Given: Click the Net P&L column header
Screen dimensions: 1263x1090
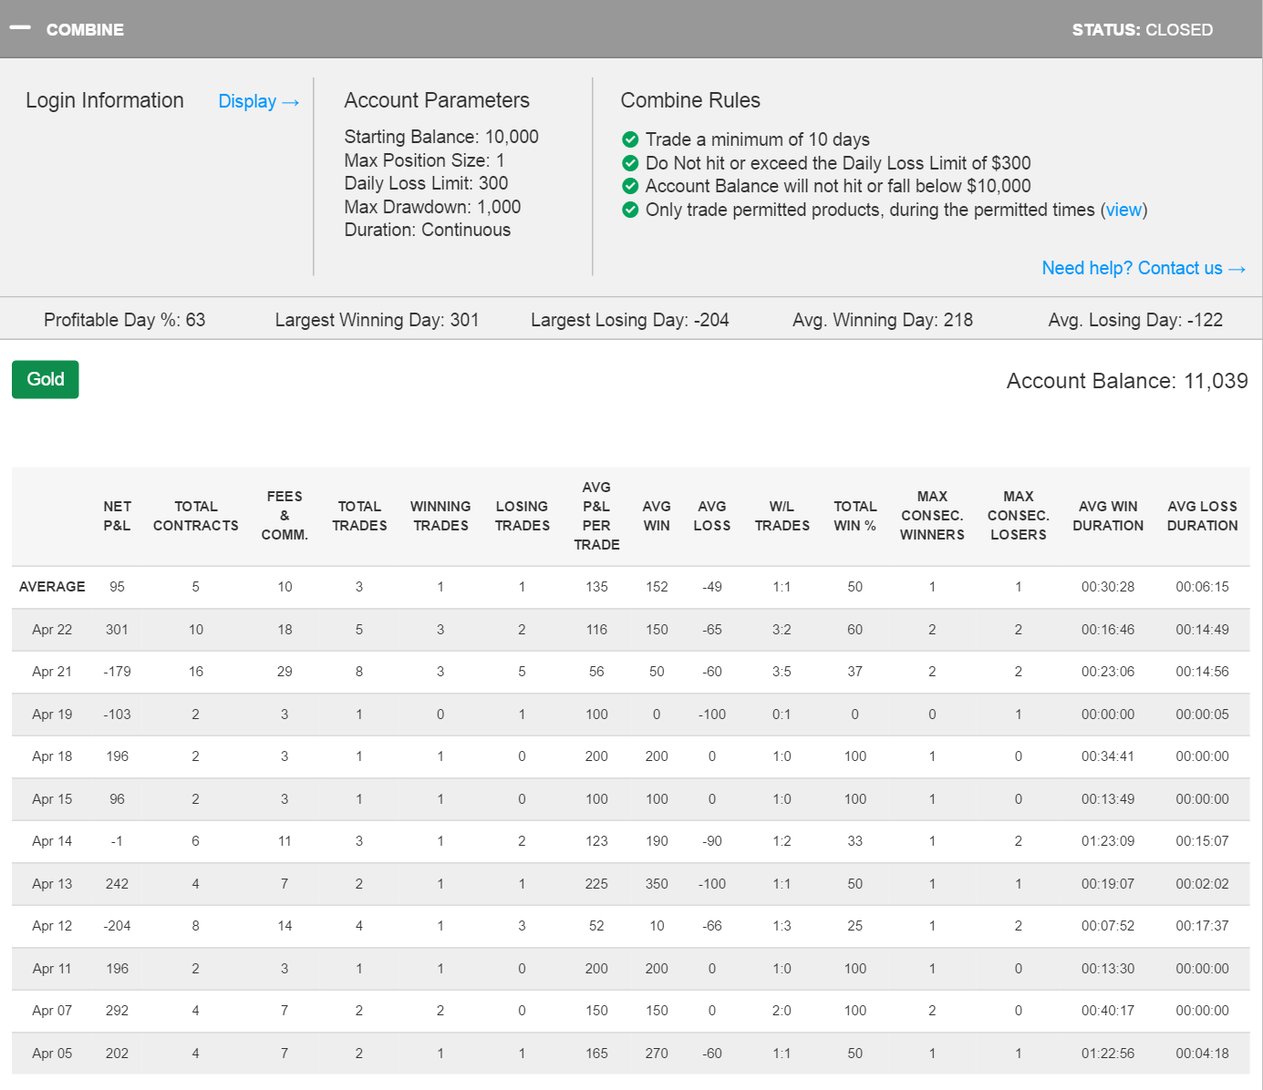Looking at the screenshot, I should pos(117,516).
